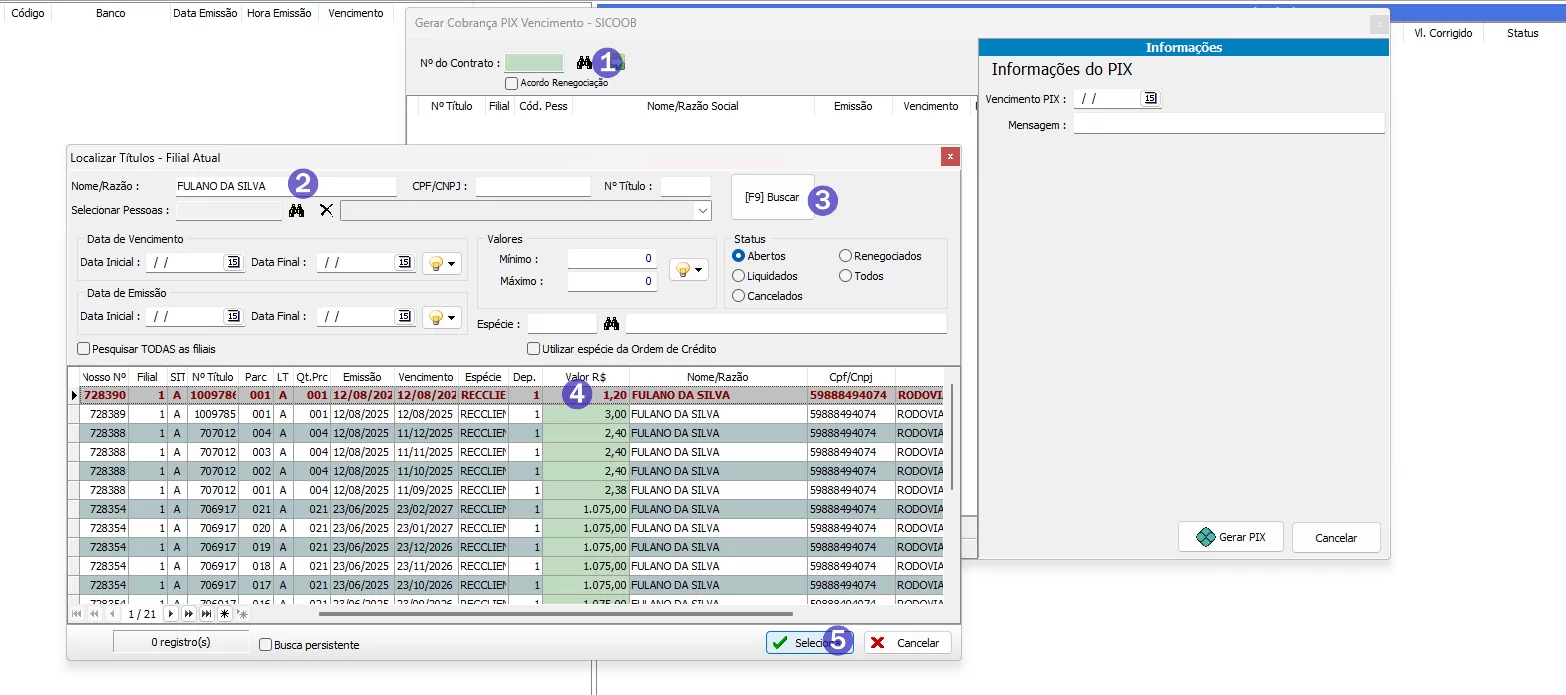Open calendar for Data de Vencimento initial date
Screen dimensions: 1566x695
pos(233,262)
